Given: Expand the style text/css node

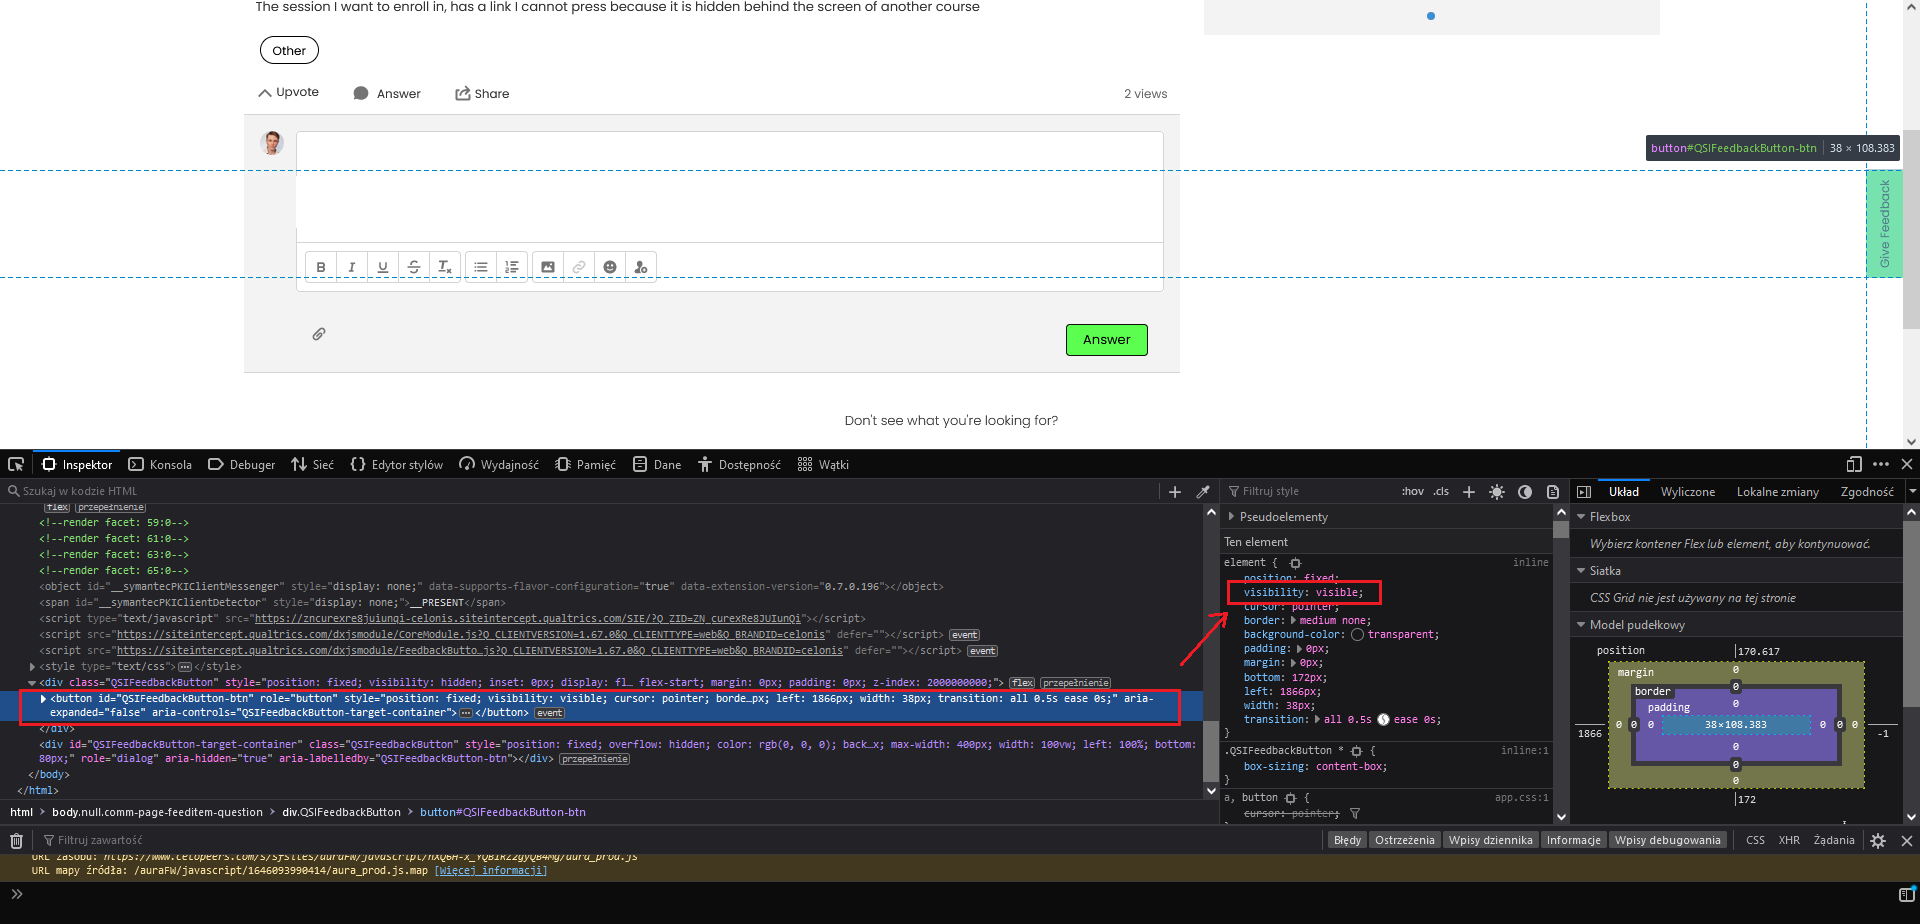Looking at the screenshot, I should (x=33, y=667).
